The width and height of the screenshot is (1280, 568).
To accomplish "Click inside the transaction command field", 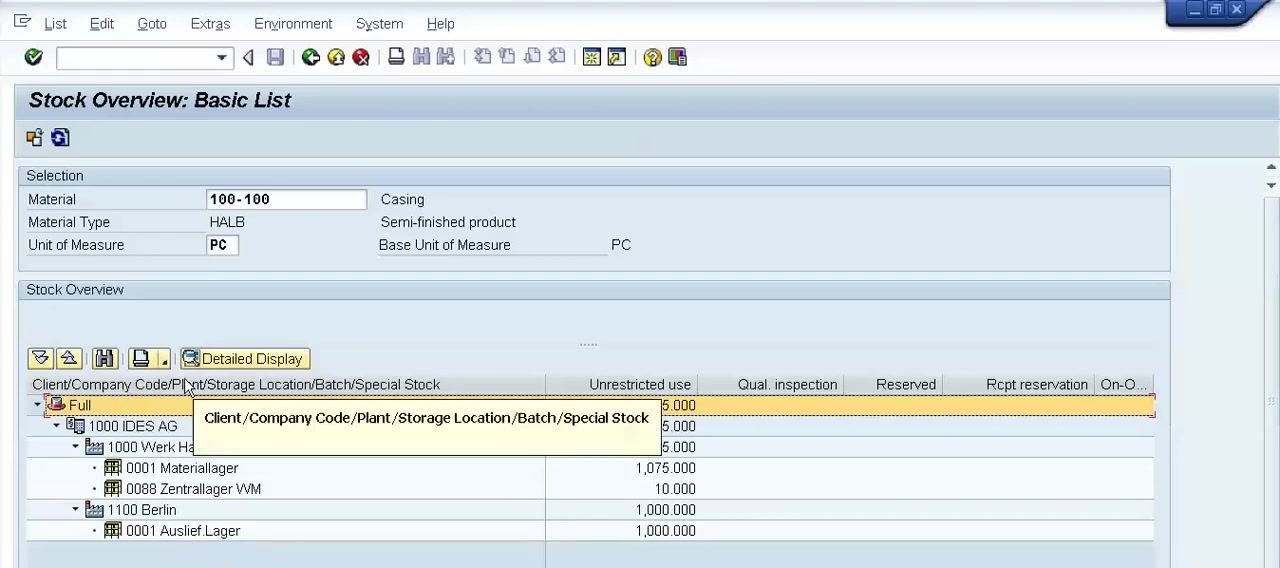I will [135, 58].
